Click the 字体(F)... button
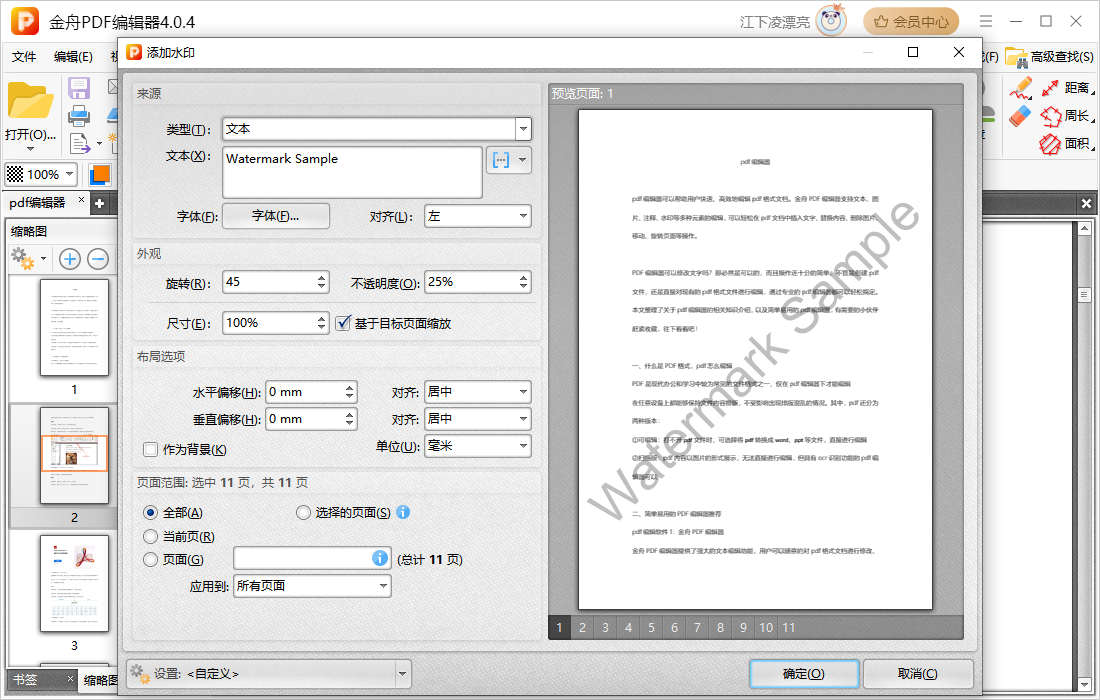 pyautogui.click(x=276, y=216)
